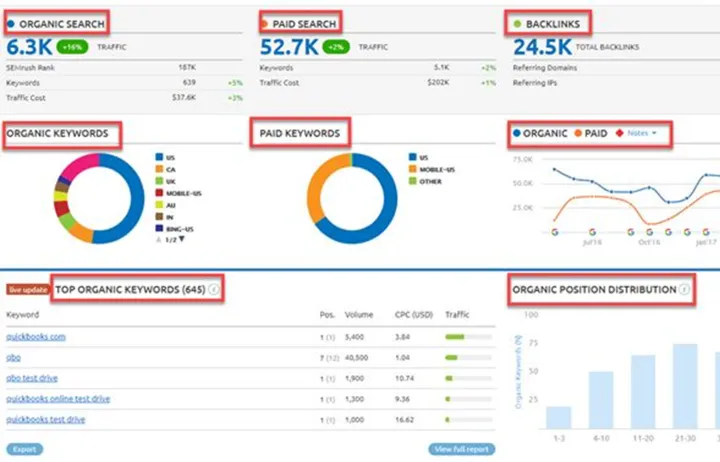720x462 pixels.
Task: Click the Referring IPs row
Action: (x=616, y=83)
